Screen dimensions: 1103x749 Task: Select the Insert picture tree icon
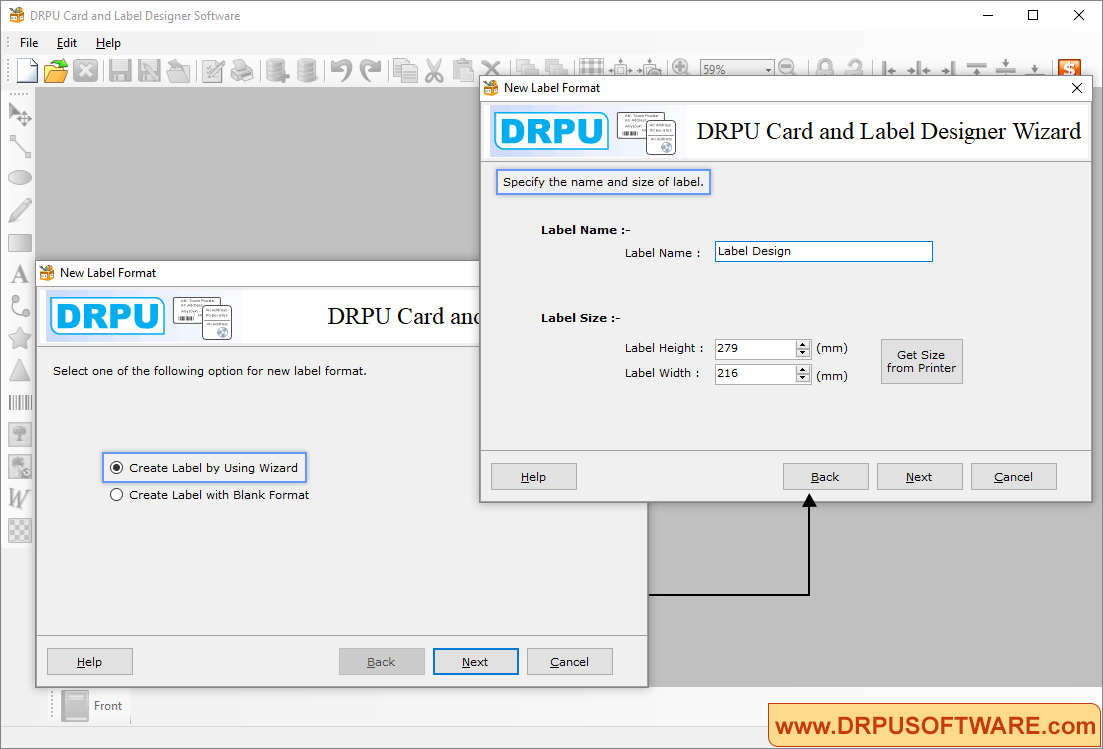[20, 434]
